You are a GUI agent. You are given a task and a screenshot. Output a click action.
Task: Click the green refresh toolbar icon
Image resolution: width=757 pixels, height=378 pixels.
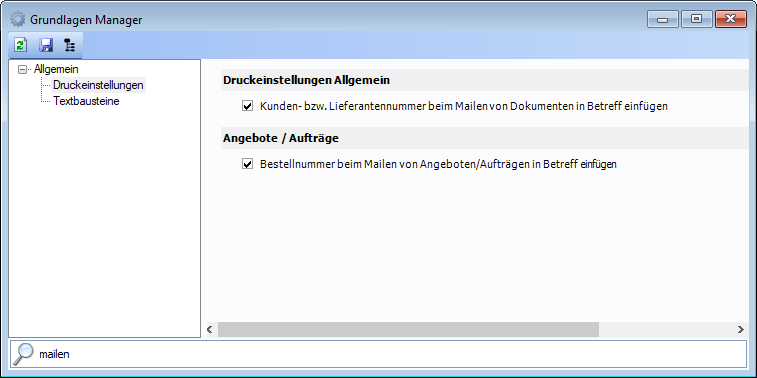pyautogui.click(x=20, y=45)
